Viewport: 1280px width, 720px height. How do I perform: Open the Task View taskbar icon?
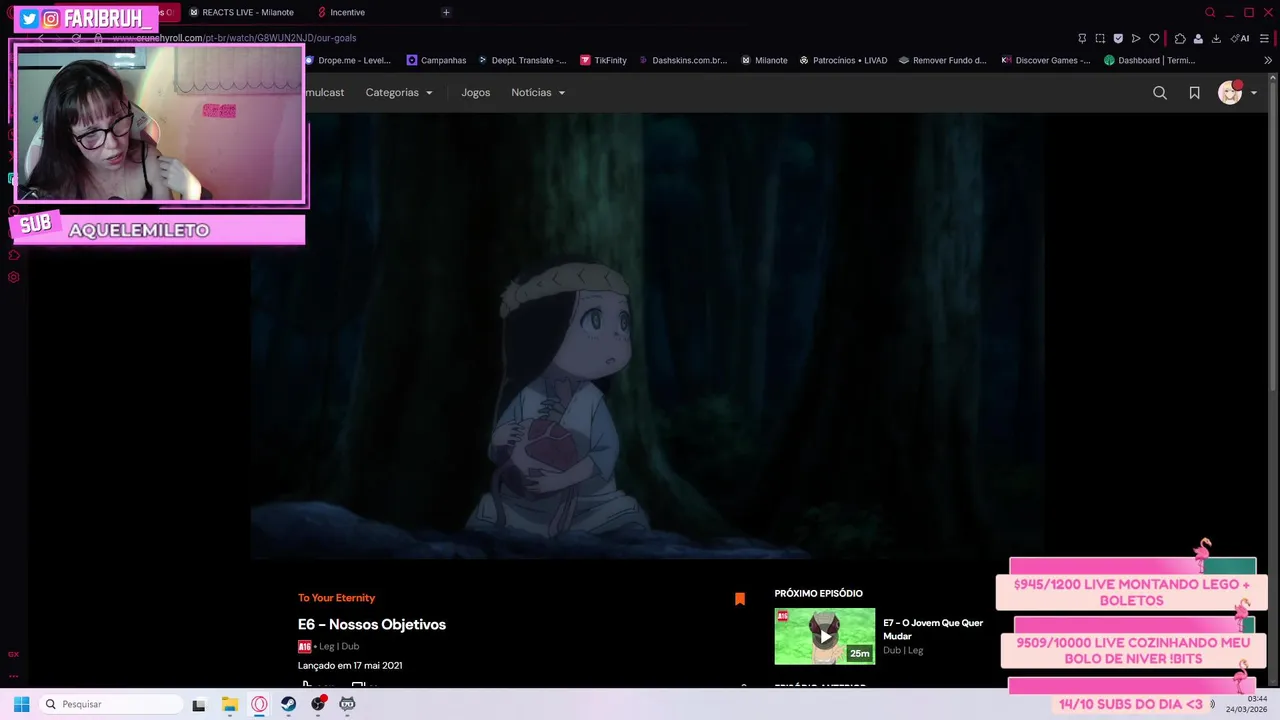[199, 704]
